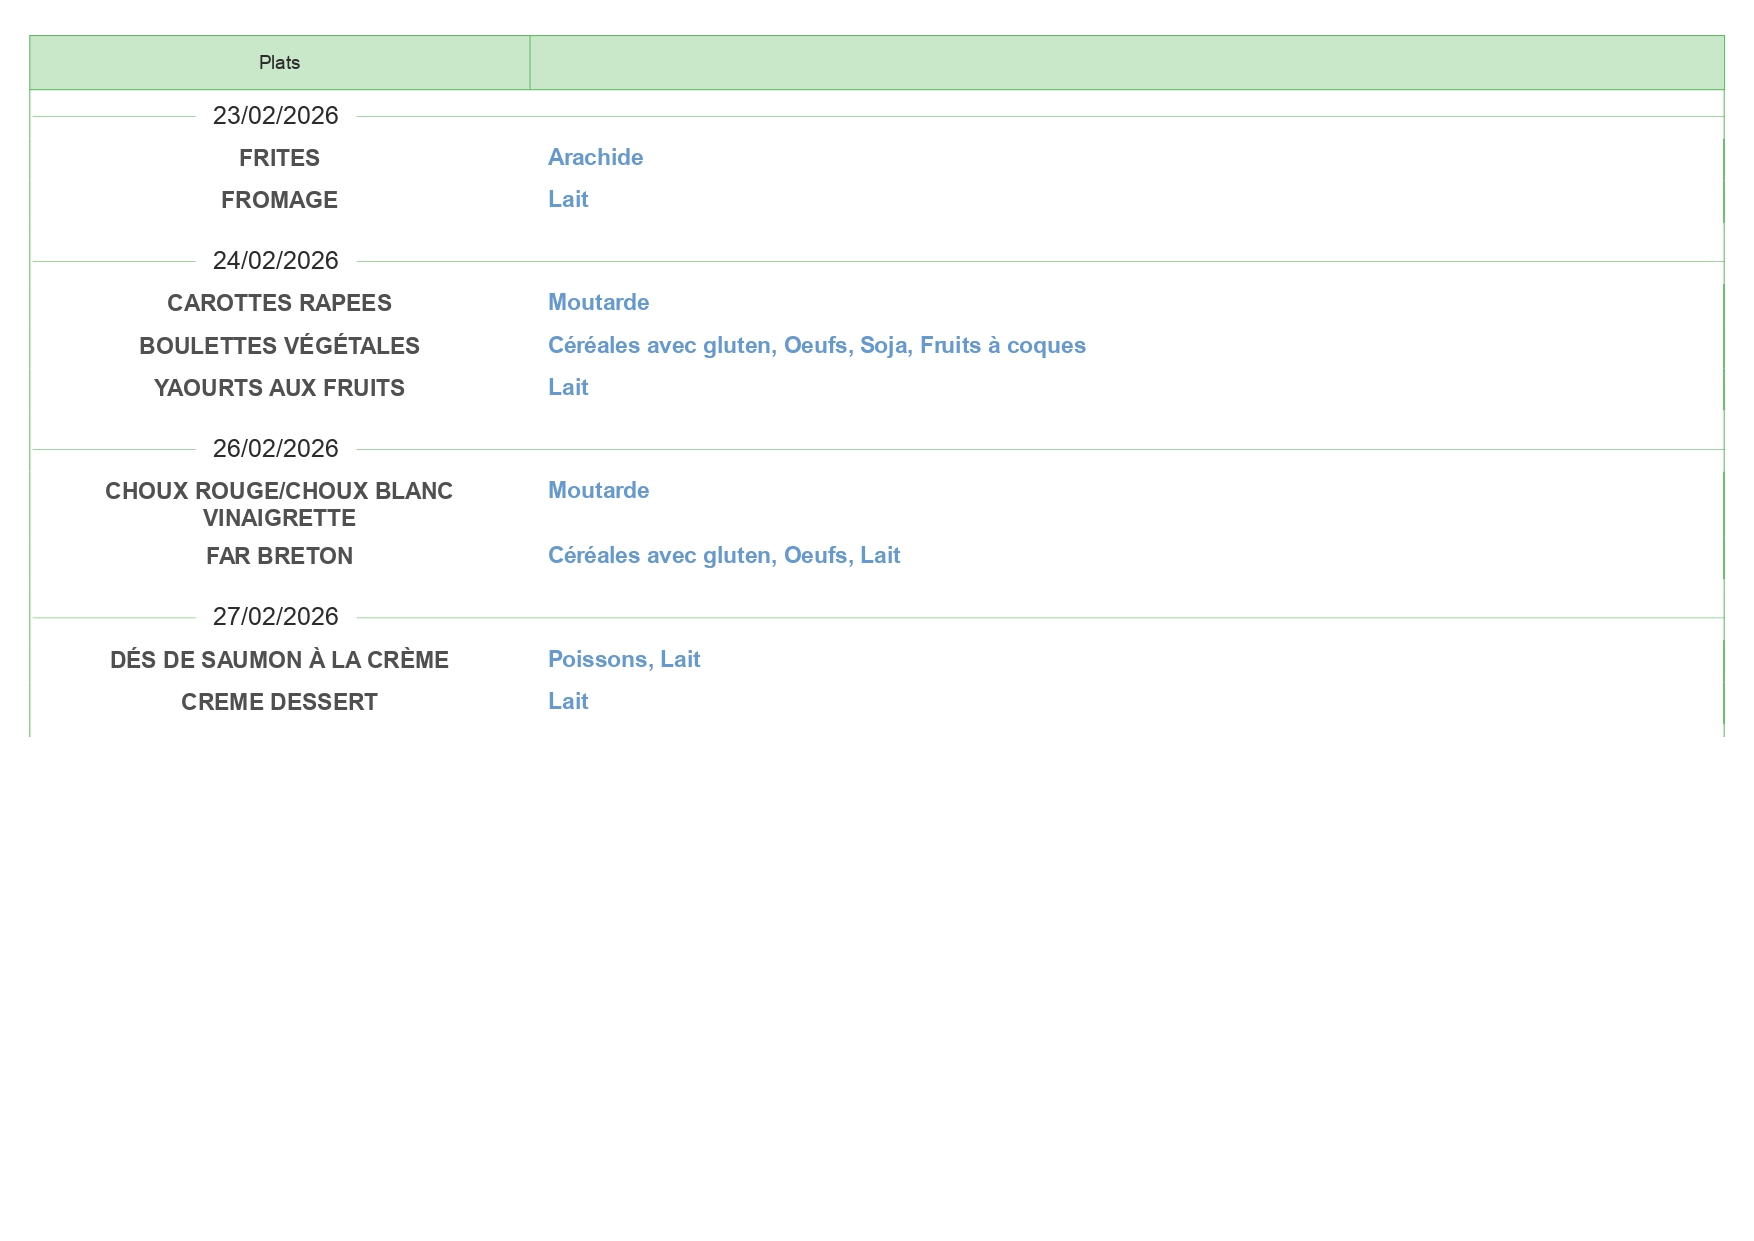
Task: Select the 23/02/2026 date heading
Action: (x=275, y=116)
